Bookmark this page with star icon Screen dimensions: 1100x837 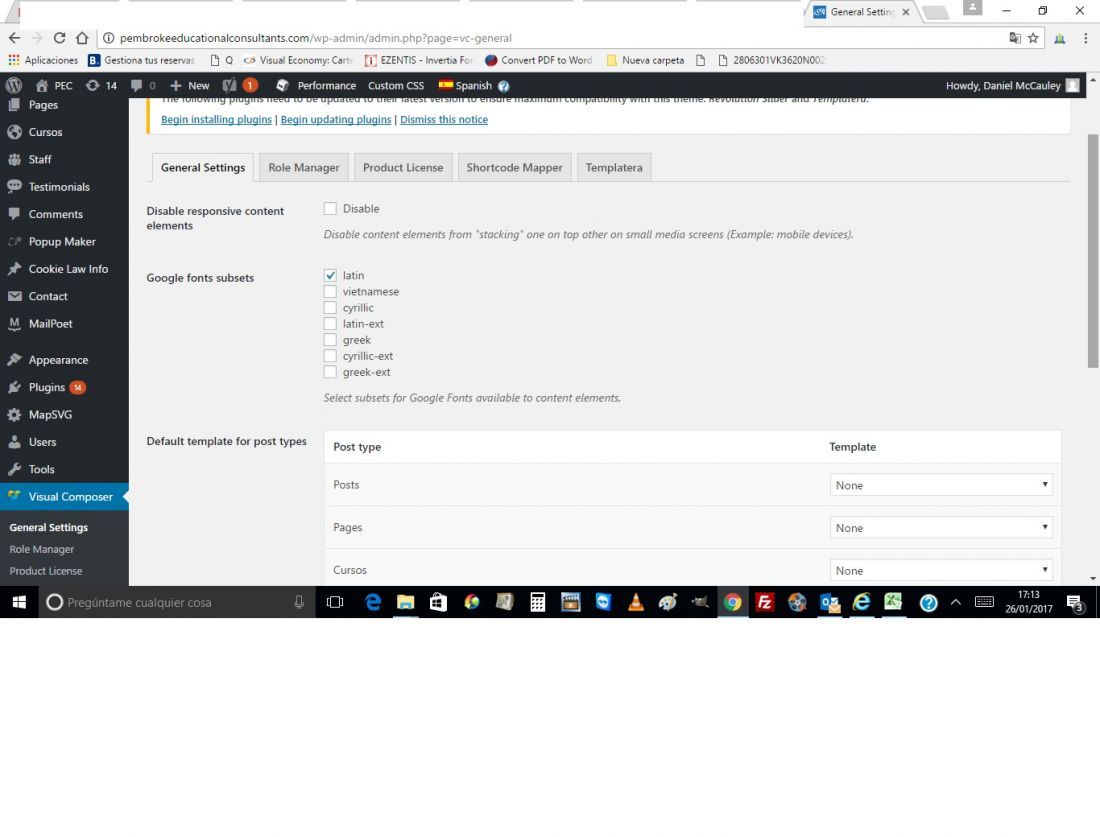(1033, 38)
